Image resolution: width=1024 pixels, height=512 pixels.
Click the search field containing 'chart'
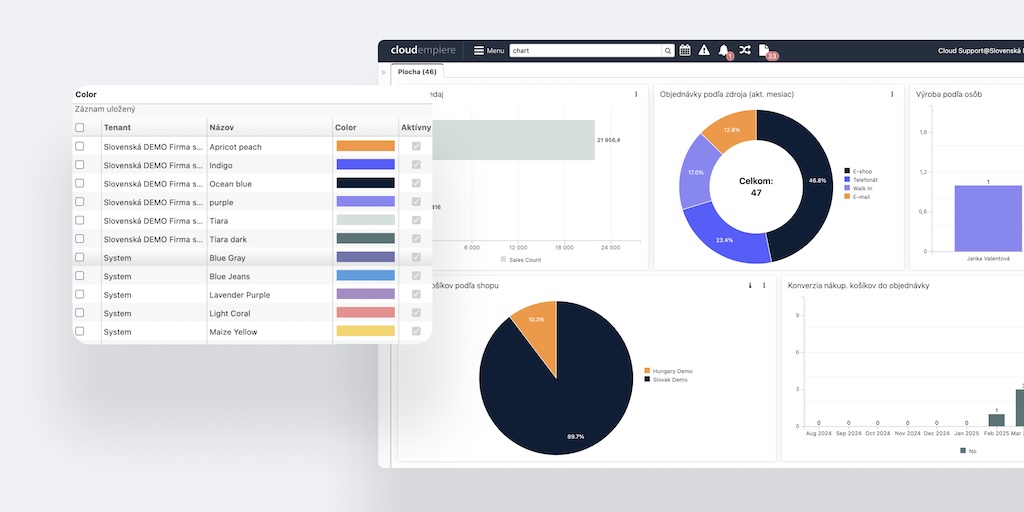[585, 50]
